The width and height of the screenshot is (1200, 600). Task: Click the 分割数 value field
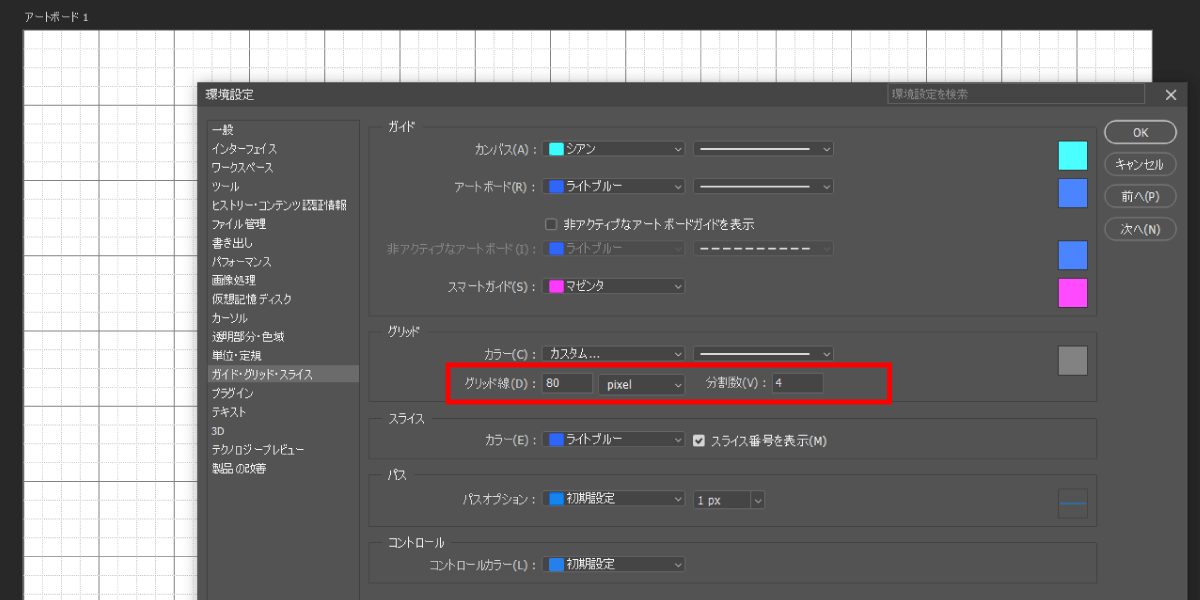(x=796, y=383)
